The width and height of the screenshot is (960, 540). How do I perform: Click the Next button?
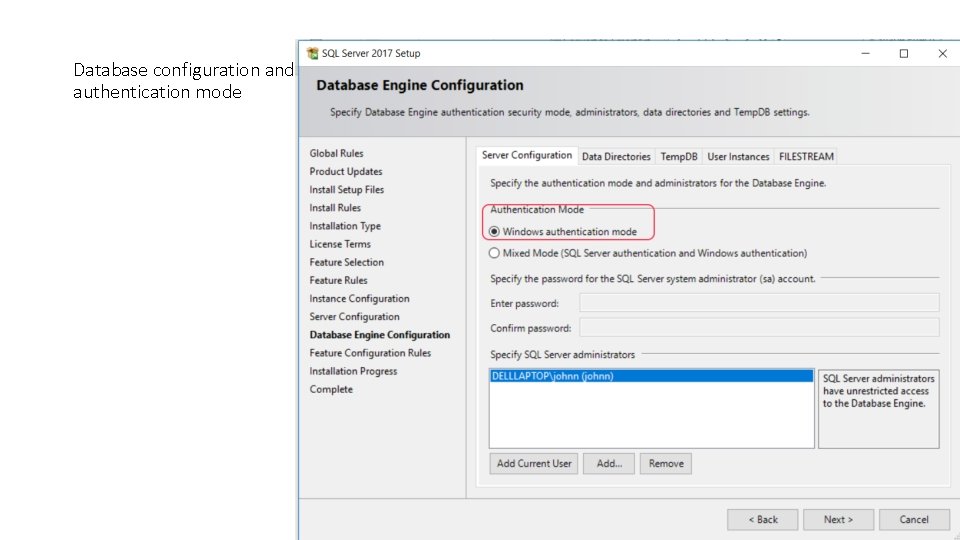[x=838, y=519]
